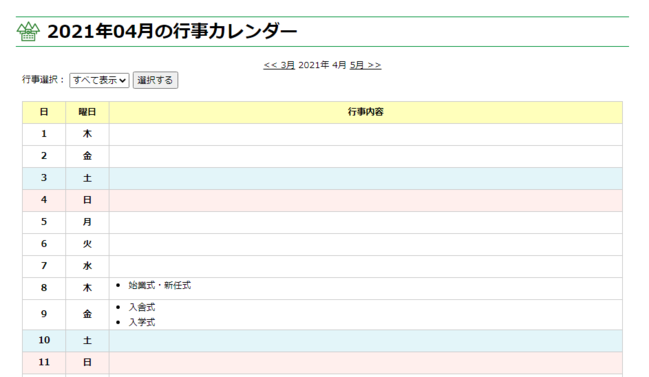Click day number 6 in the calendar
The image size is (649, 377).
coord(44,244)
